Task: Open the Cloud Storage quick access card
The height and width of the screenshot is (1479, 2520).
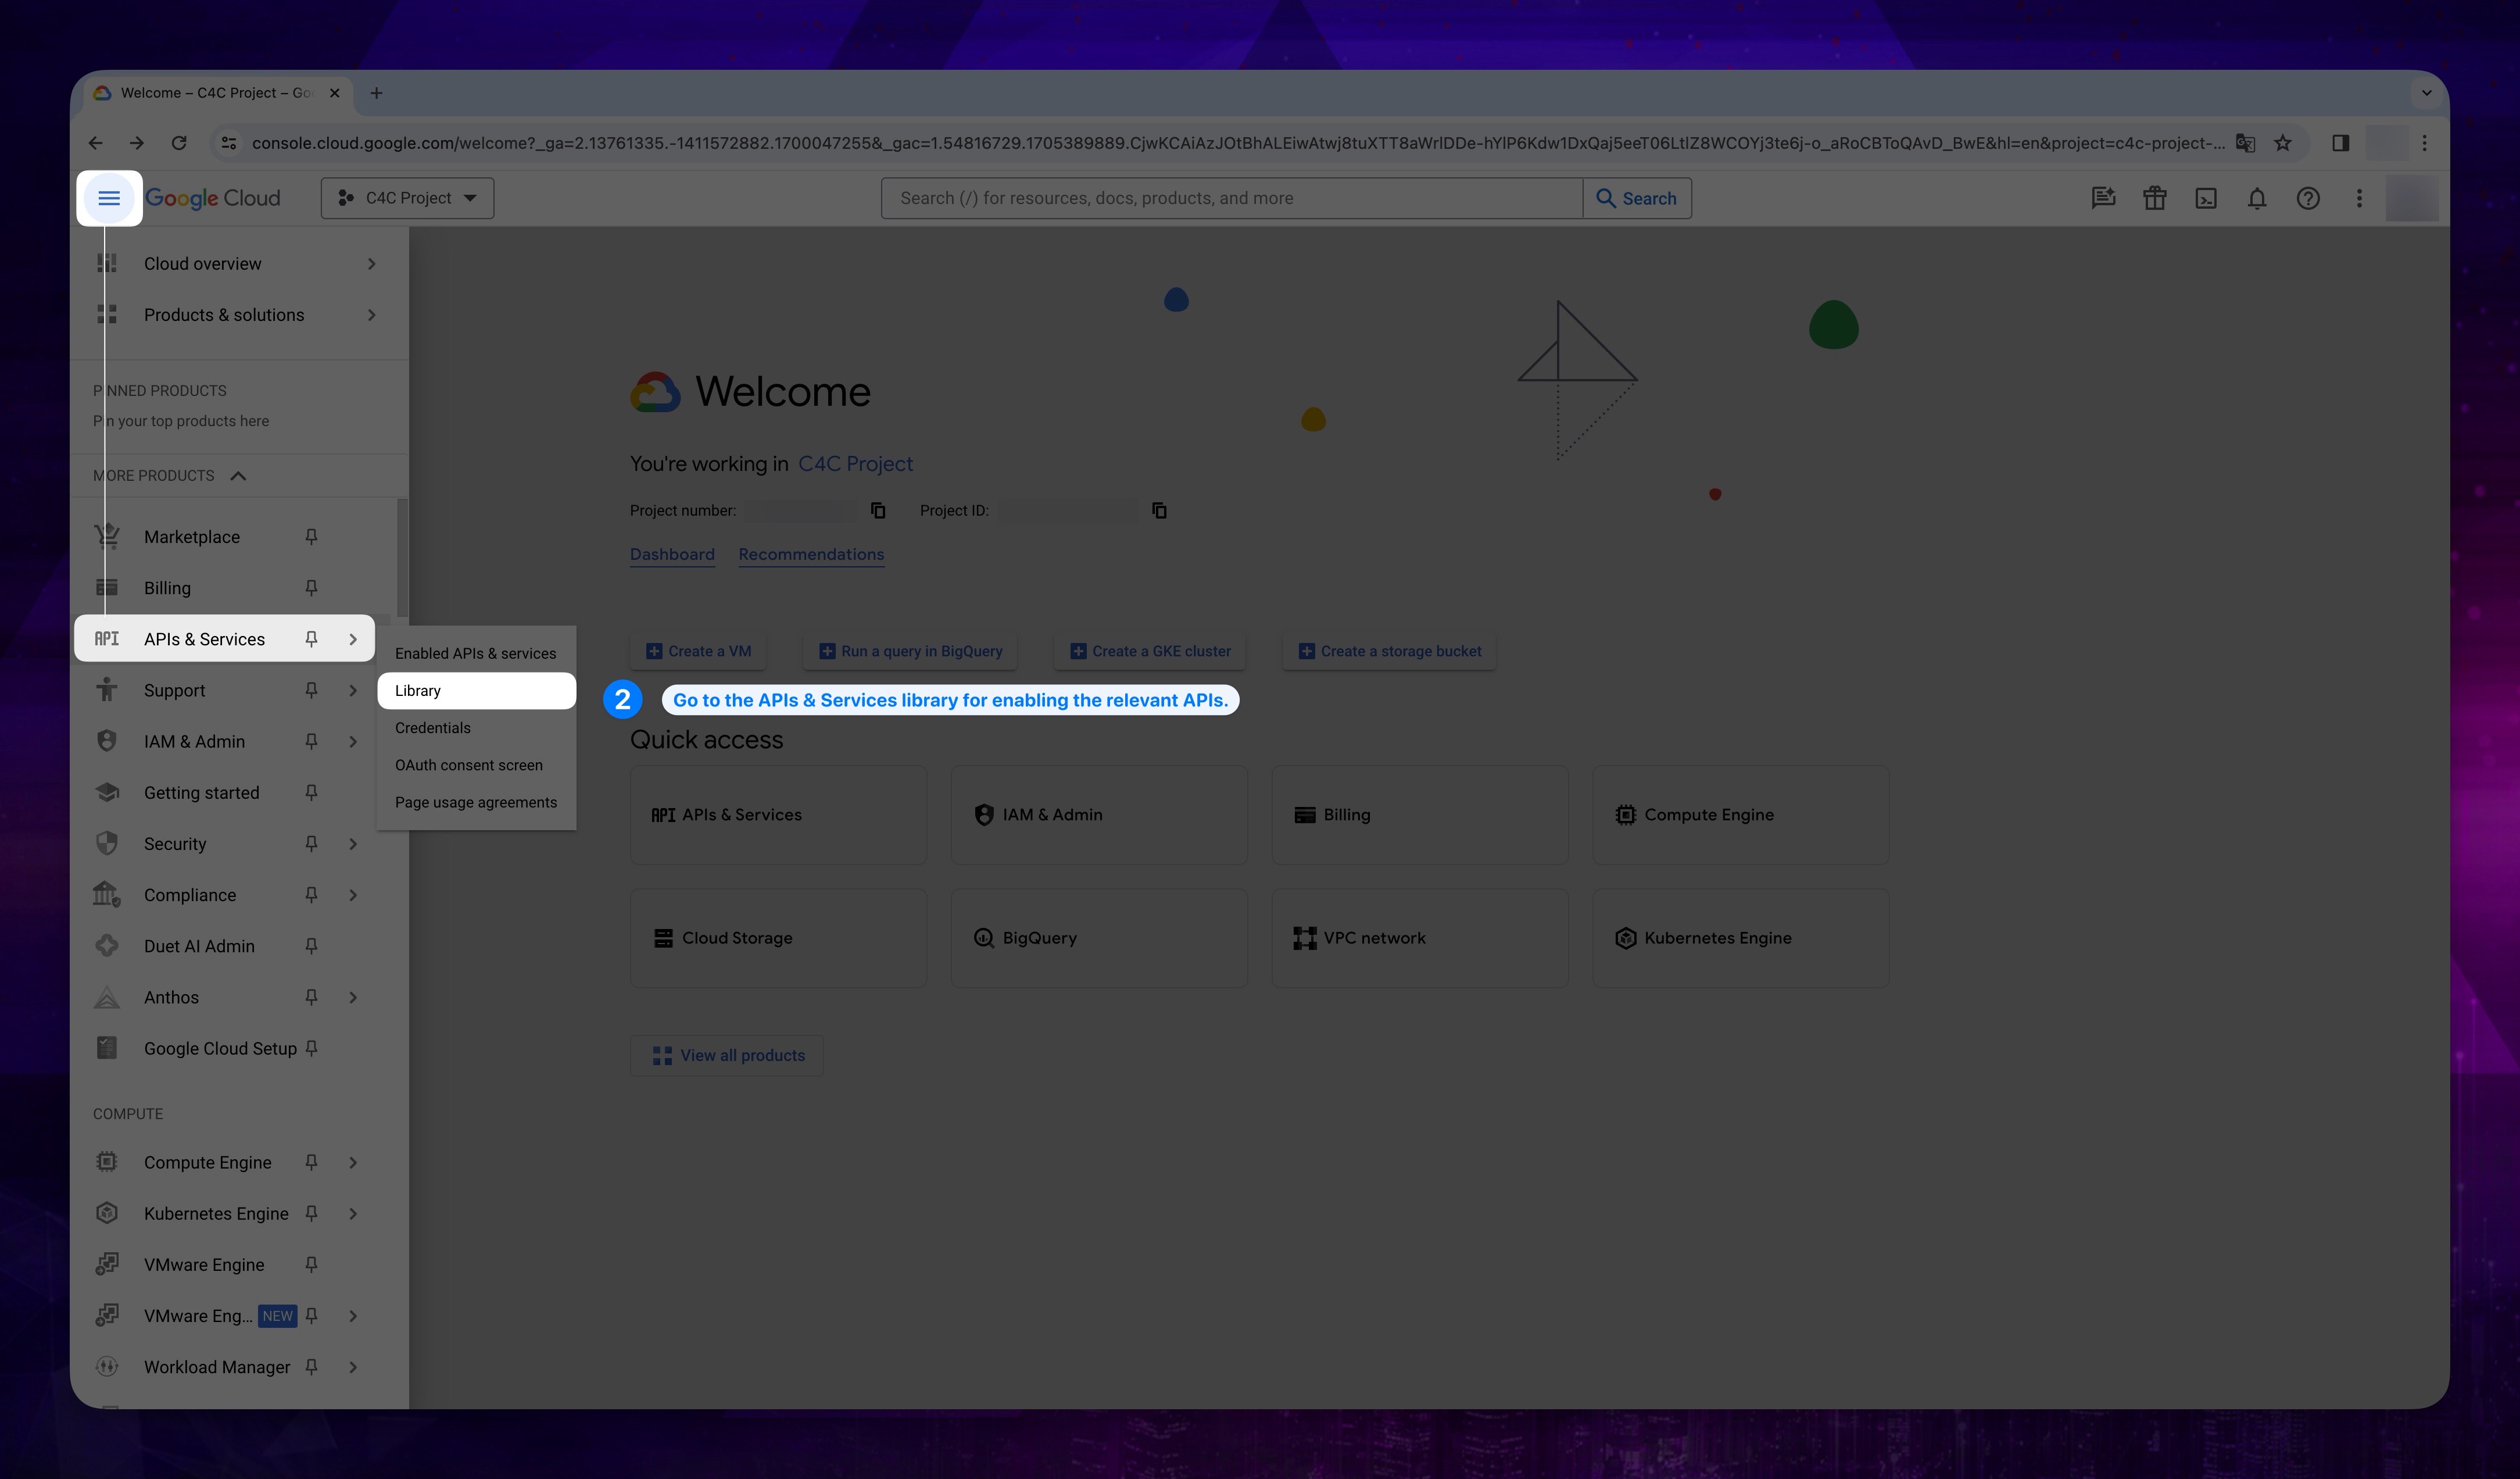Action: pyautogui.click(x=778, y=938)
